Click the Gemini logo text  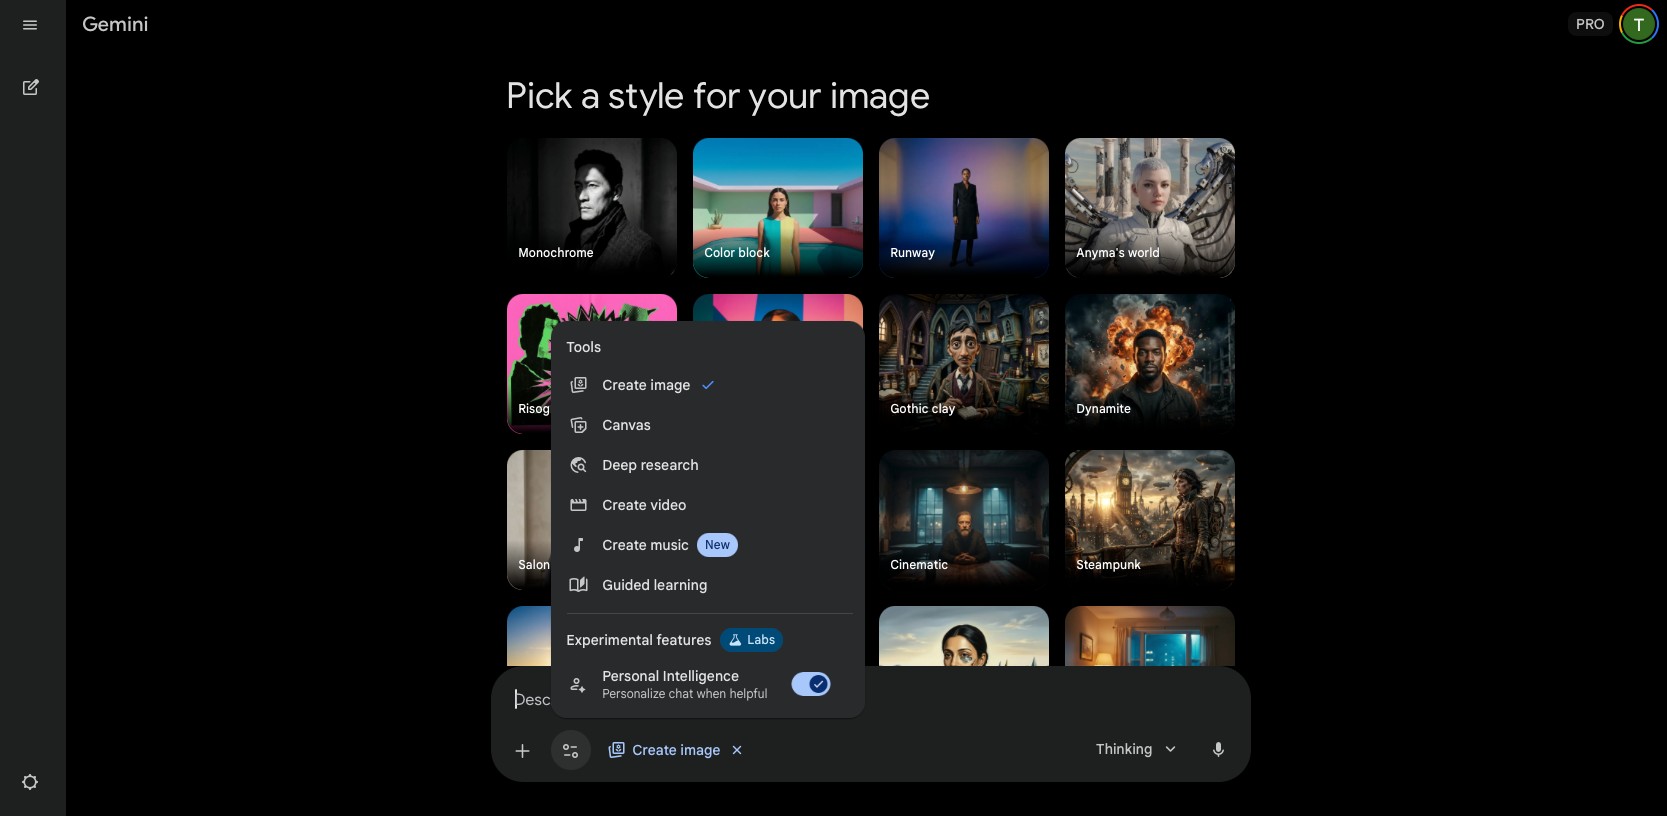tap(115, 24)
